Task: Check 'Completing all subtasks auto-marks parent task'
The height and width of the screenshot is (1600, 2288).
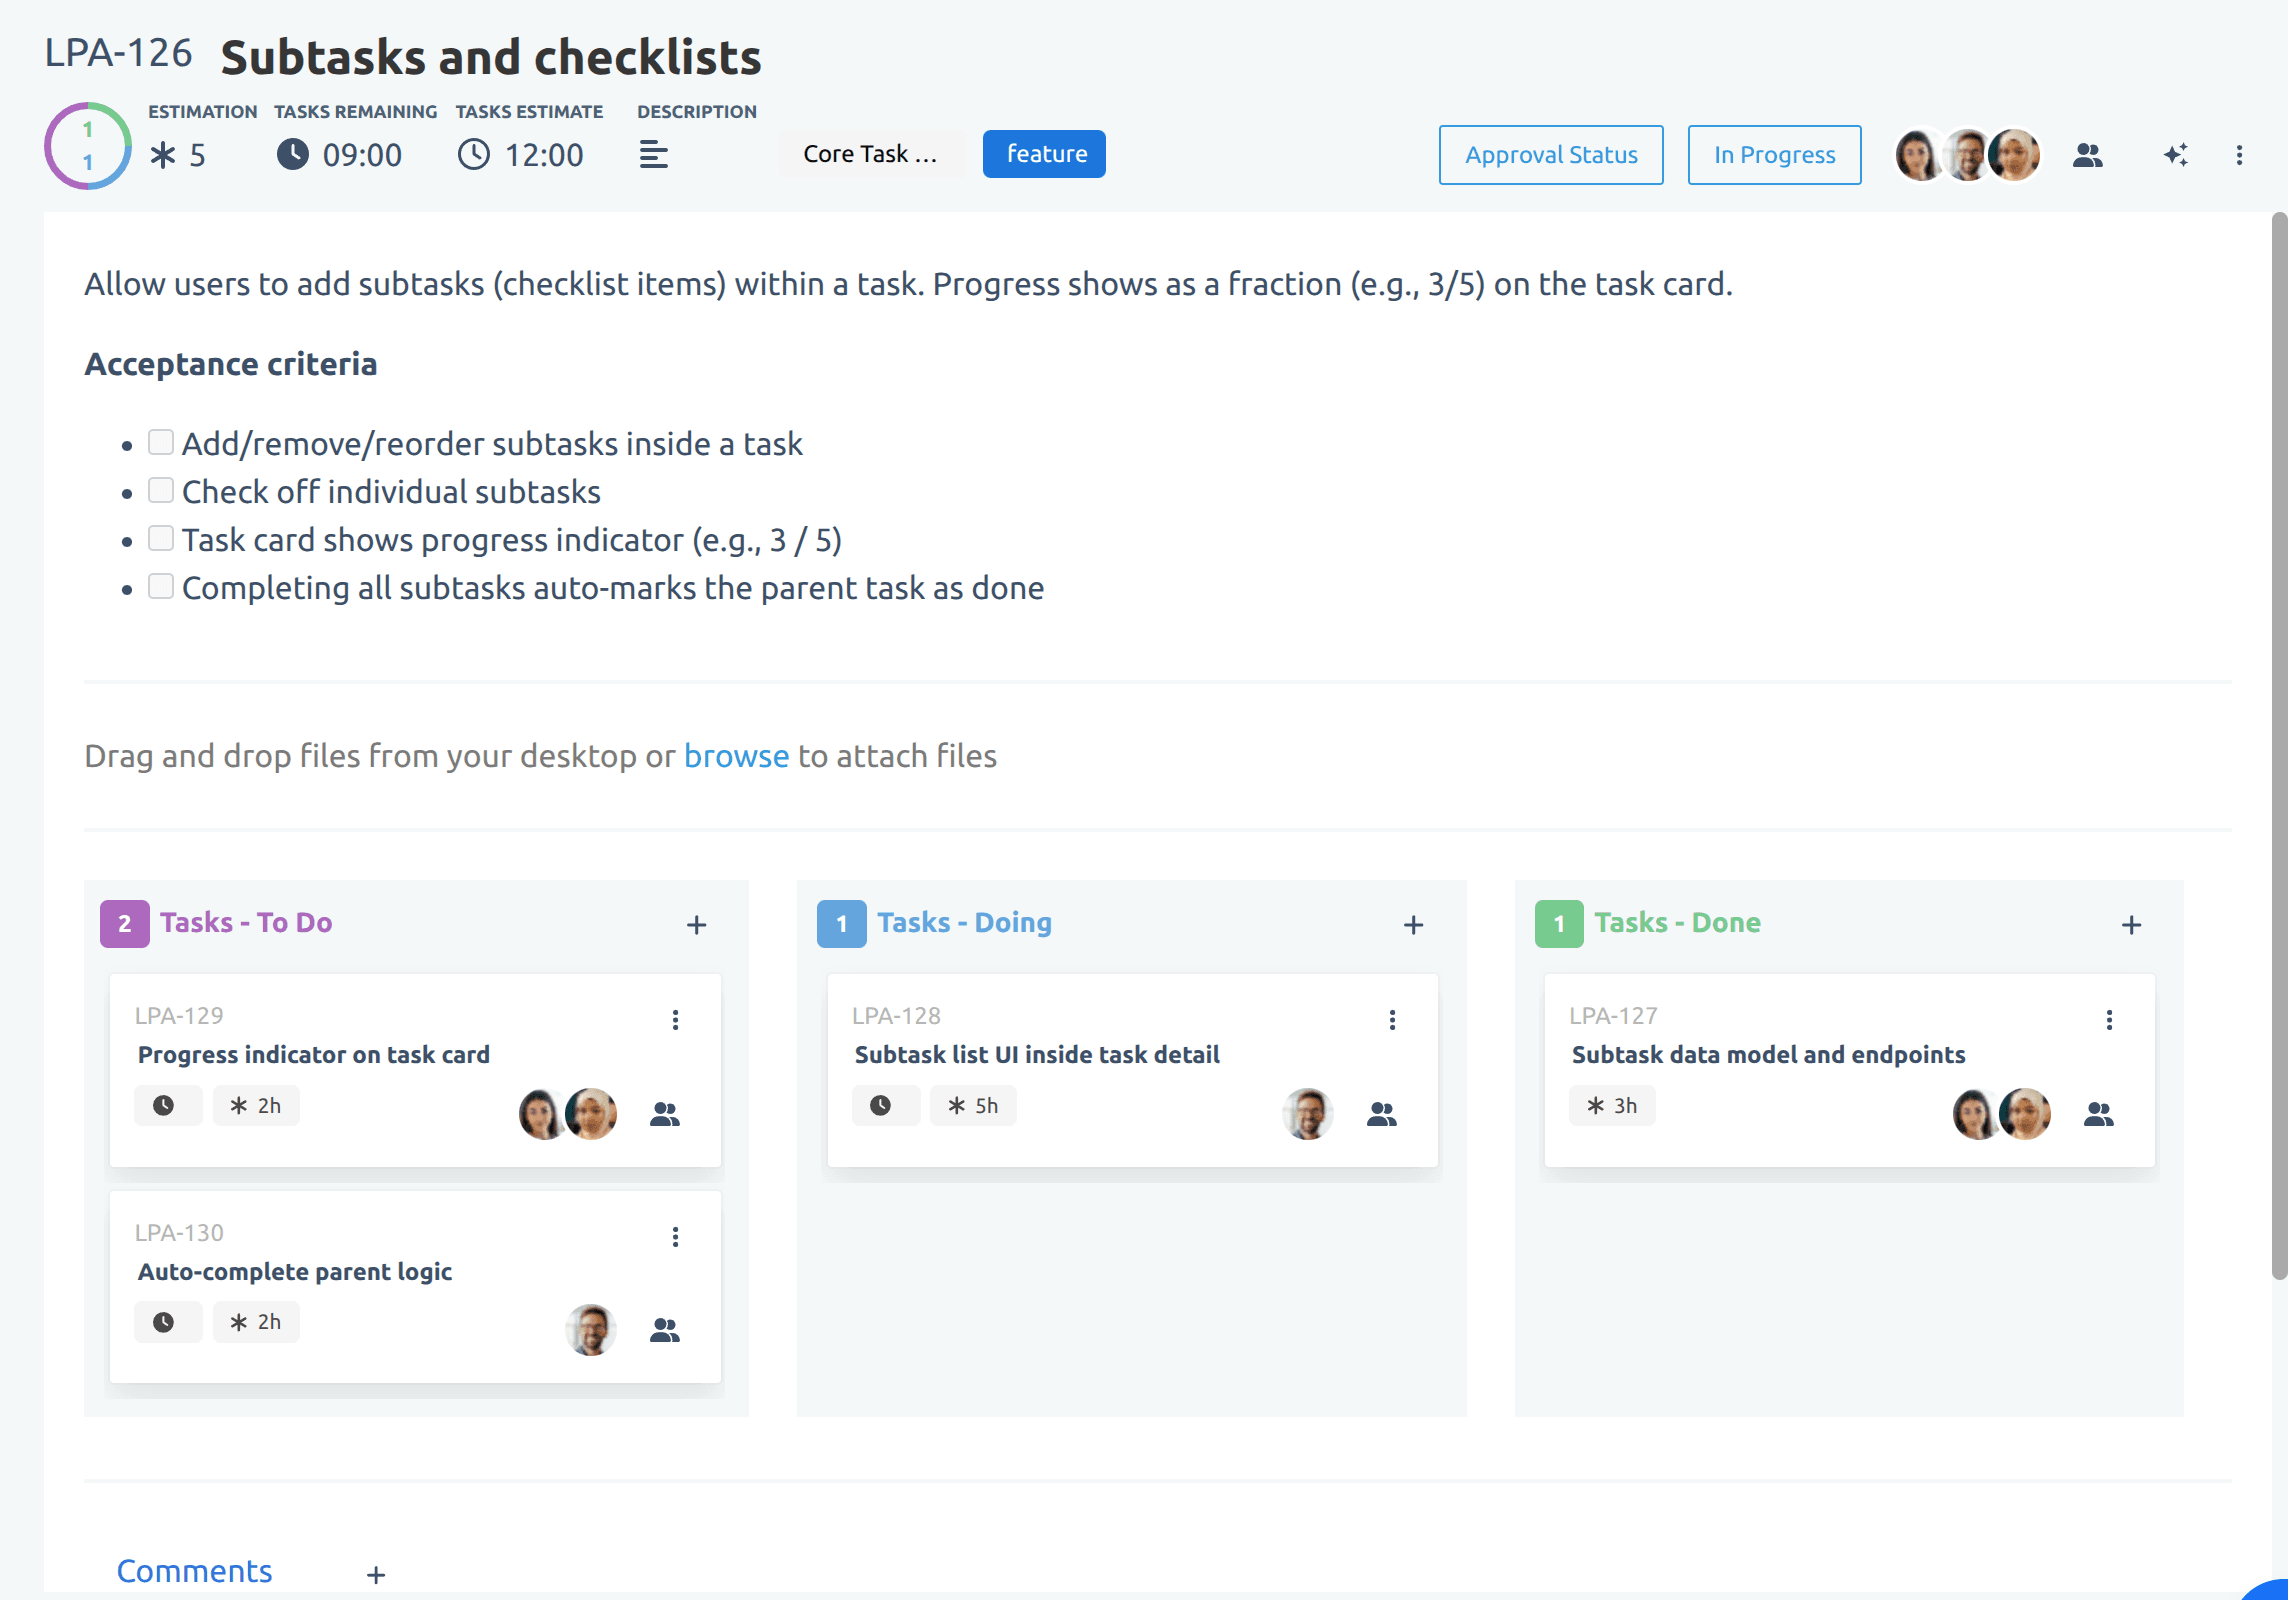Action: pyautogui.click(x=160, y=585)
